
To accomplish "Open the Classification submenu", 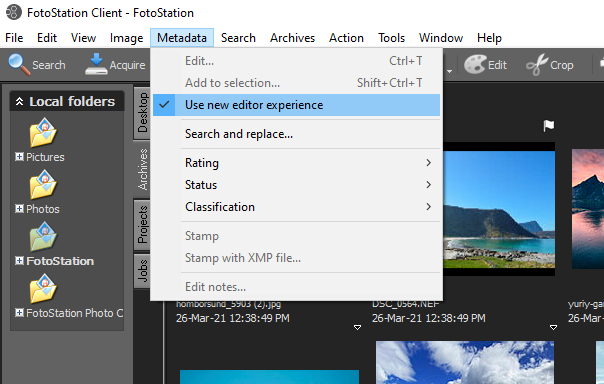I will pyautogui.click(x=296, y=207).
